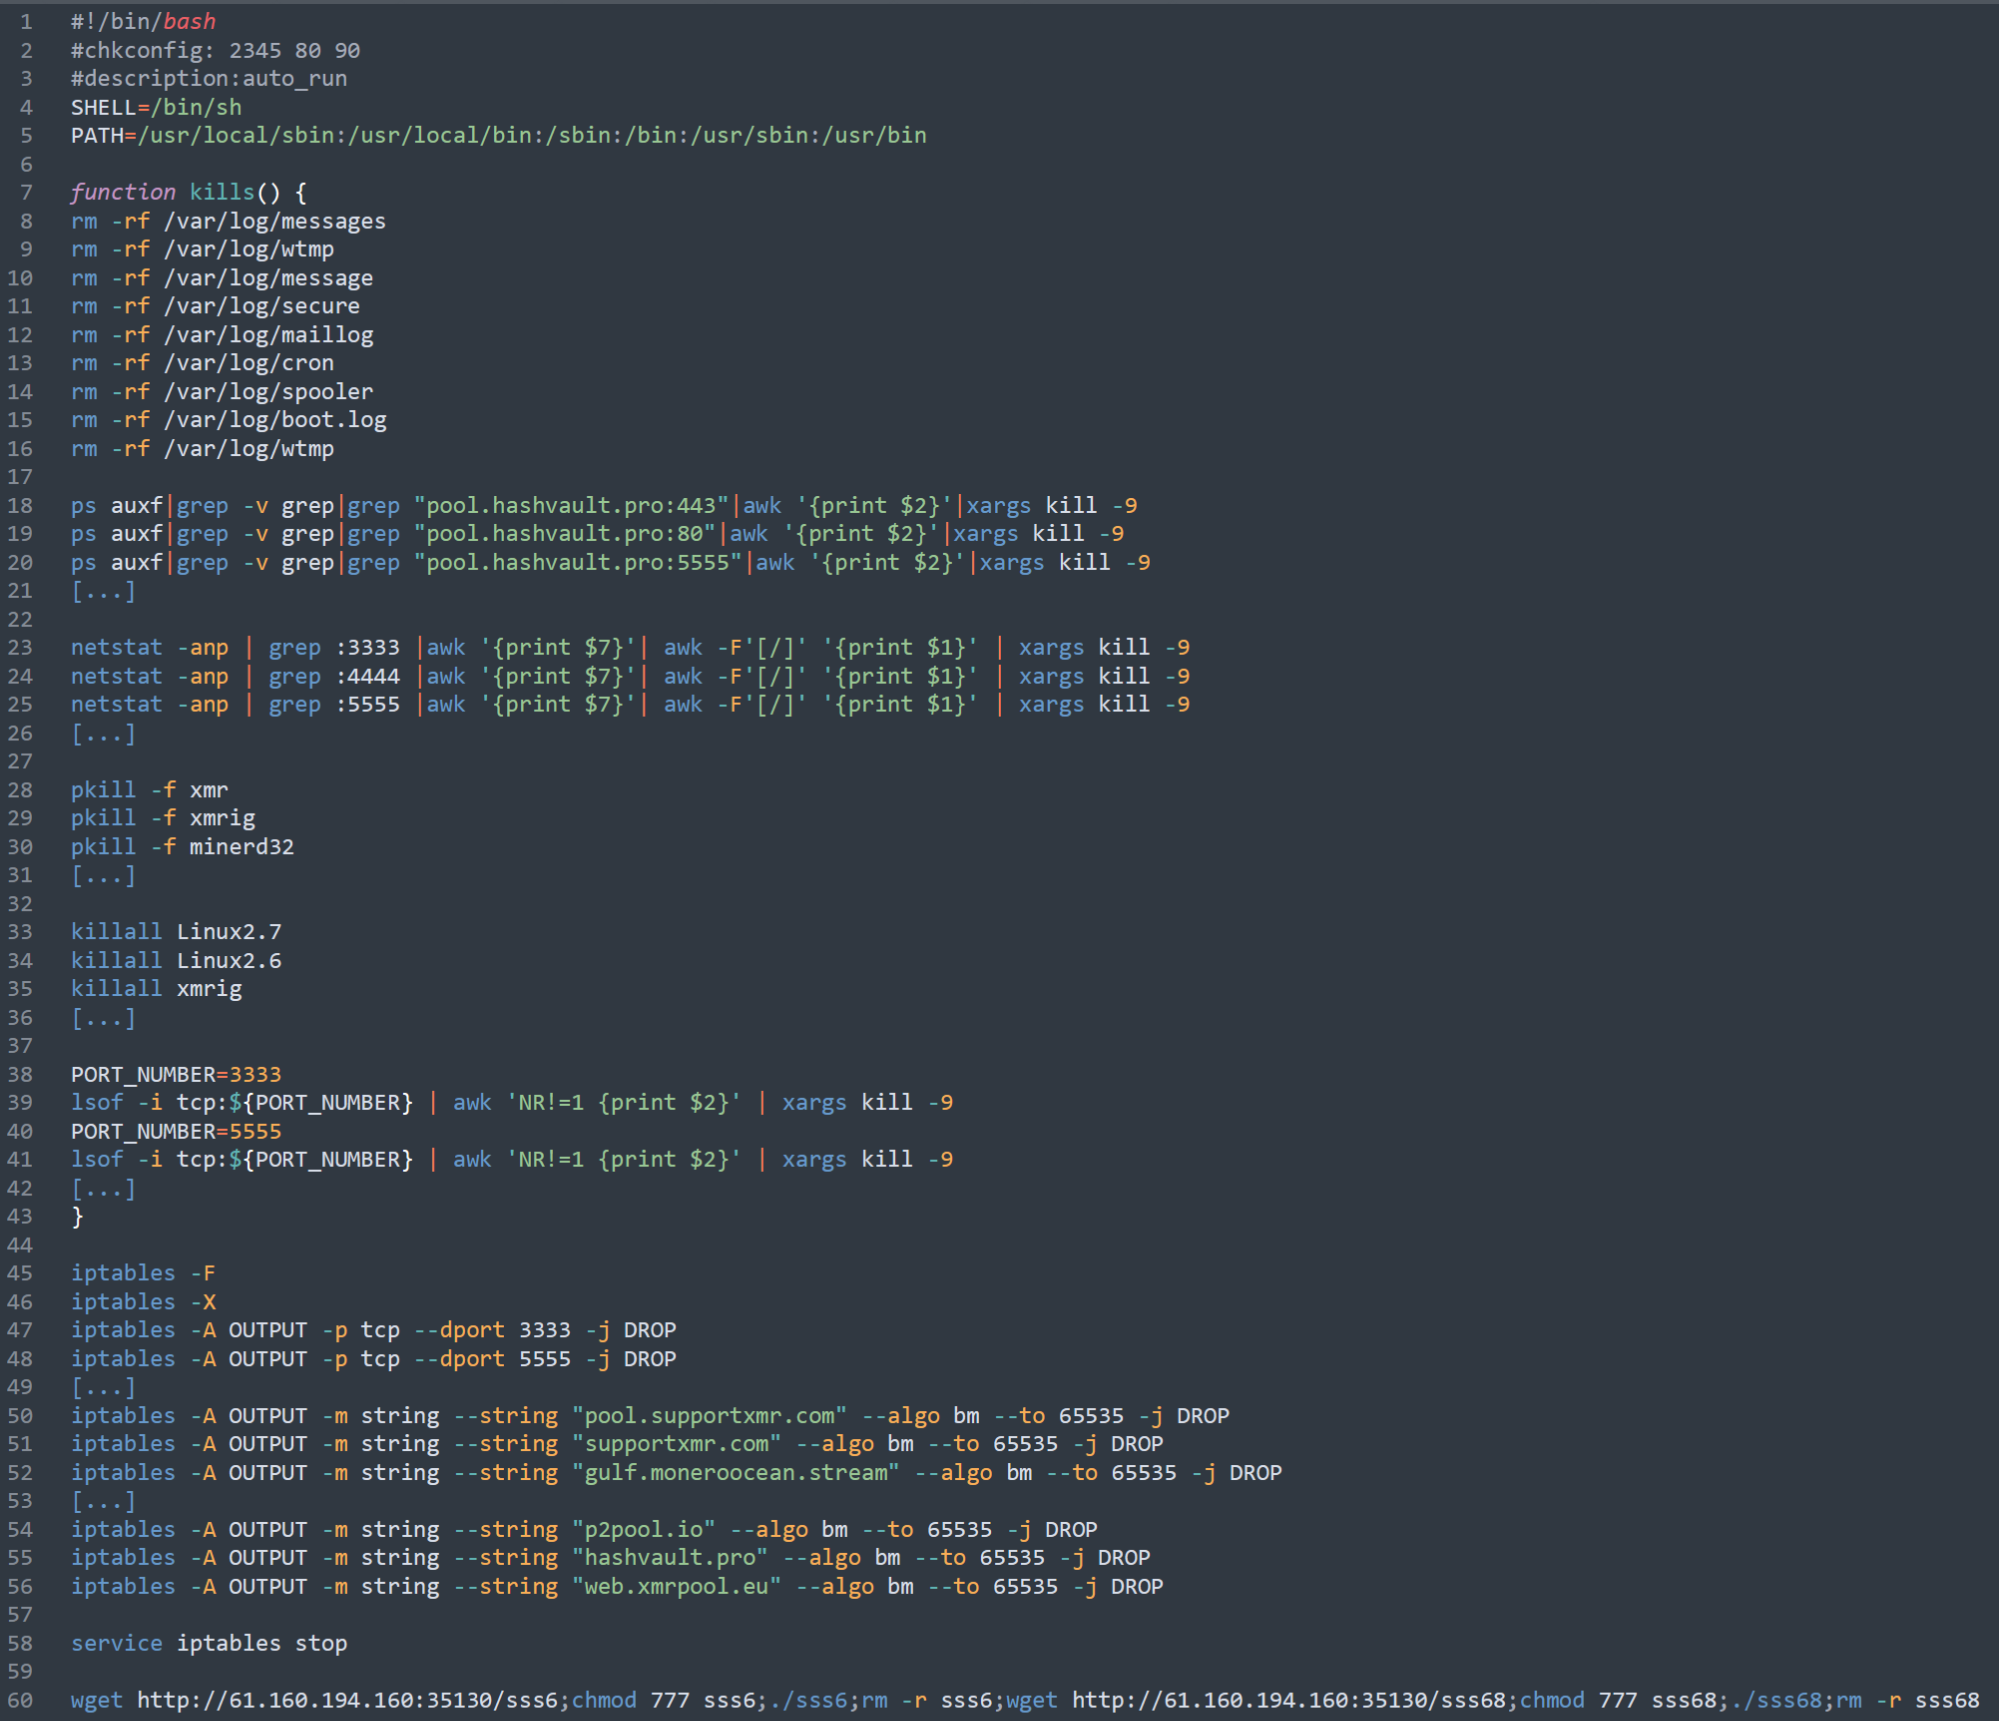The height and width of the screenshot is (1721, 1999).
Task: Expand the folded marker on line 21
Action: click(102, 591)
